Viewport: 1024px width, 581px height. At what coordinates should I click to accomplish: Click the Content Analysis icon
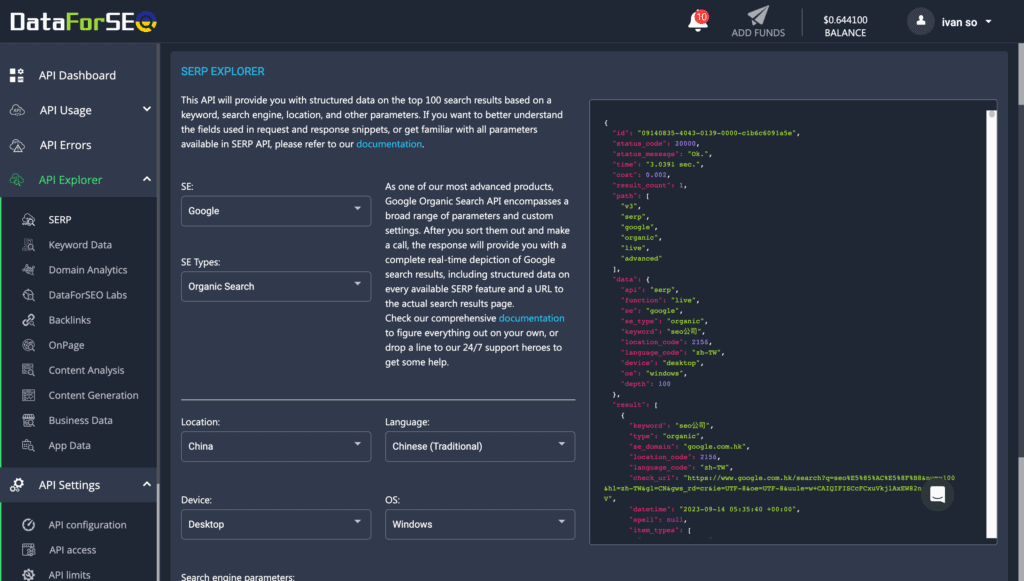[29, 370]
